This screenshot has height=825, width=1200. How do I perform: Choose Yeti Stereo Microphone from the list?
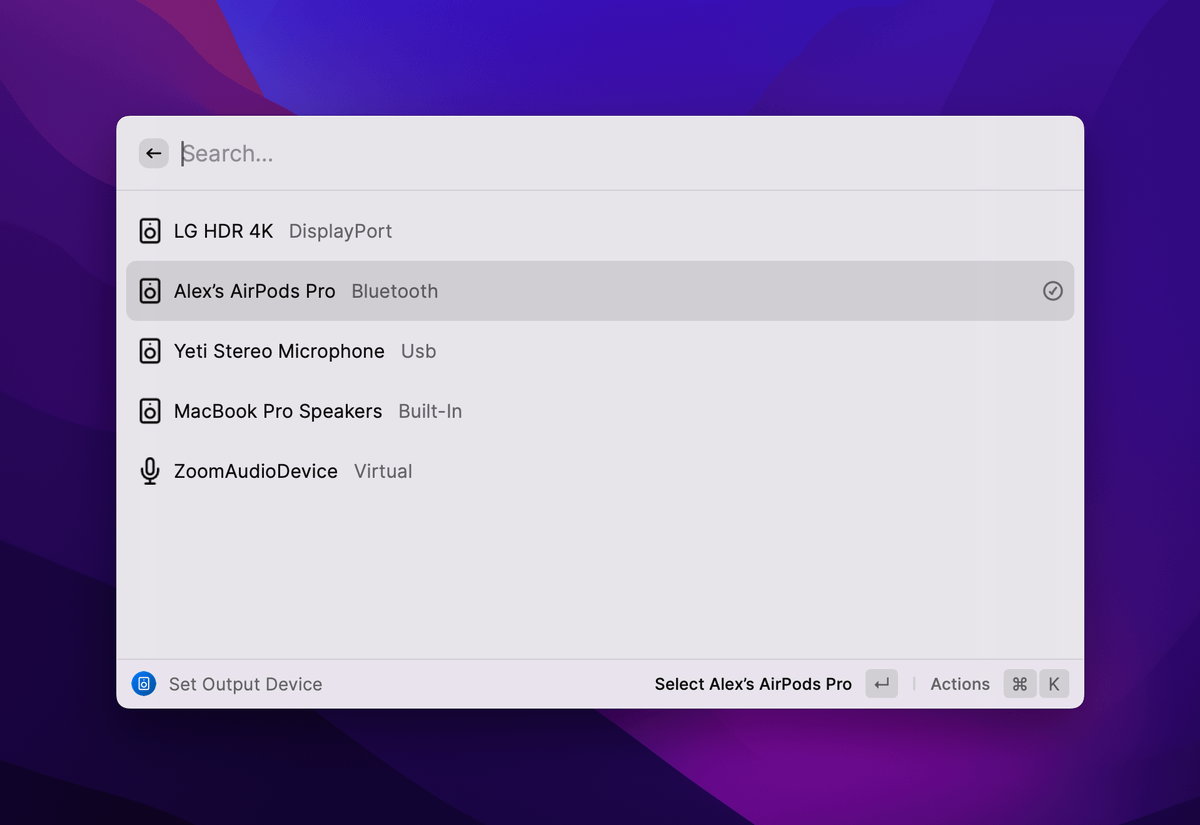[x=279, y=351]
